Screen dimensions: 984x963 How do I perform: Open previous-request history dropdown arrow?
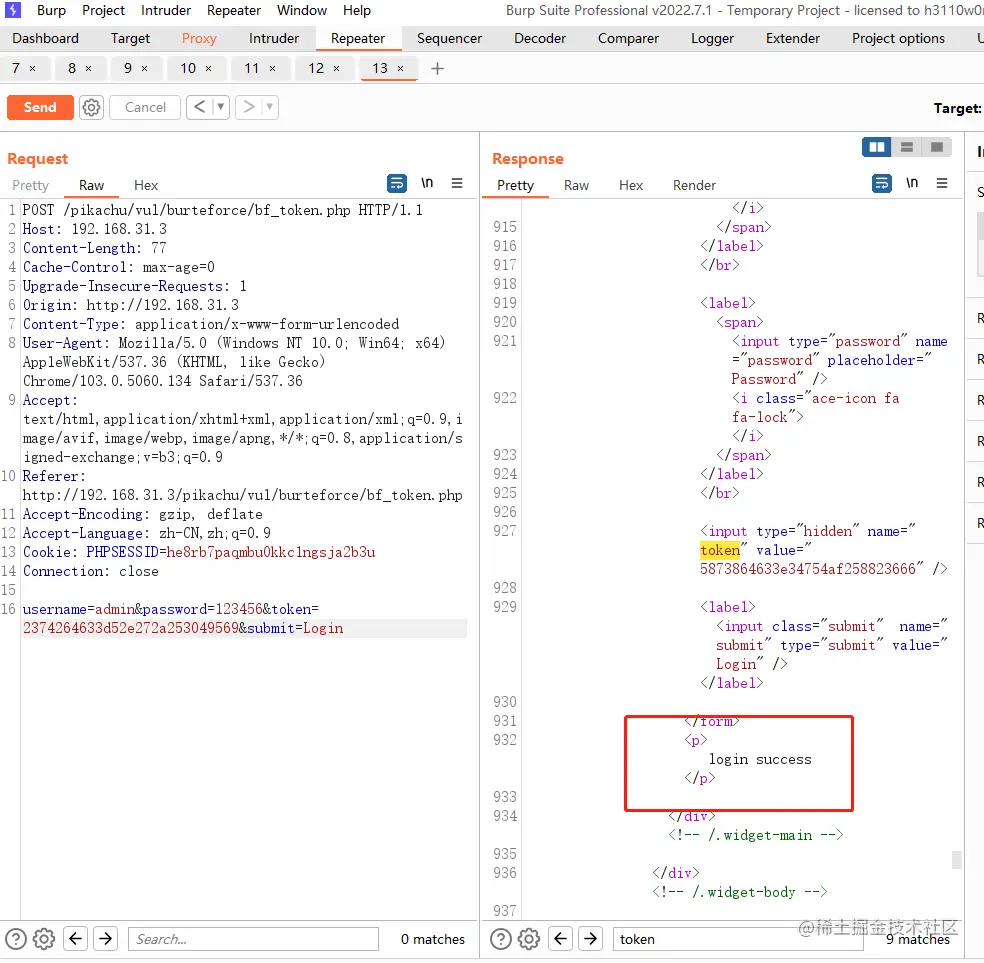pyautogui.click(x=221, y=107)
